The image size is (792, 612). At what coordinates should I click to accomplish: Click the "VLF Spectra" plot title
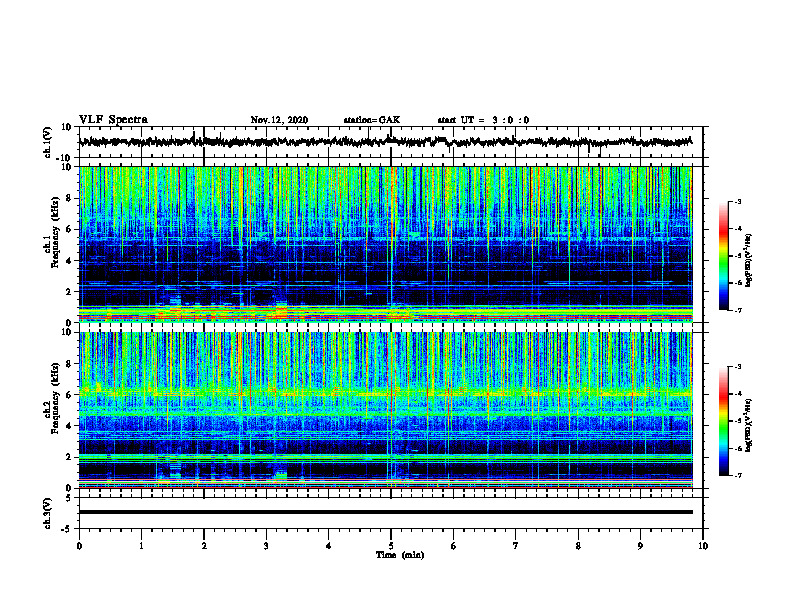coord(113,120)
